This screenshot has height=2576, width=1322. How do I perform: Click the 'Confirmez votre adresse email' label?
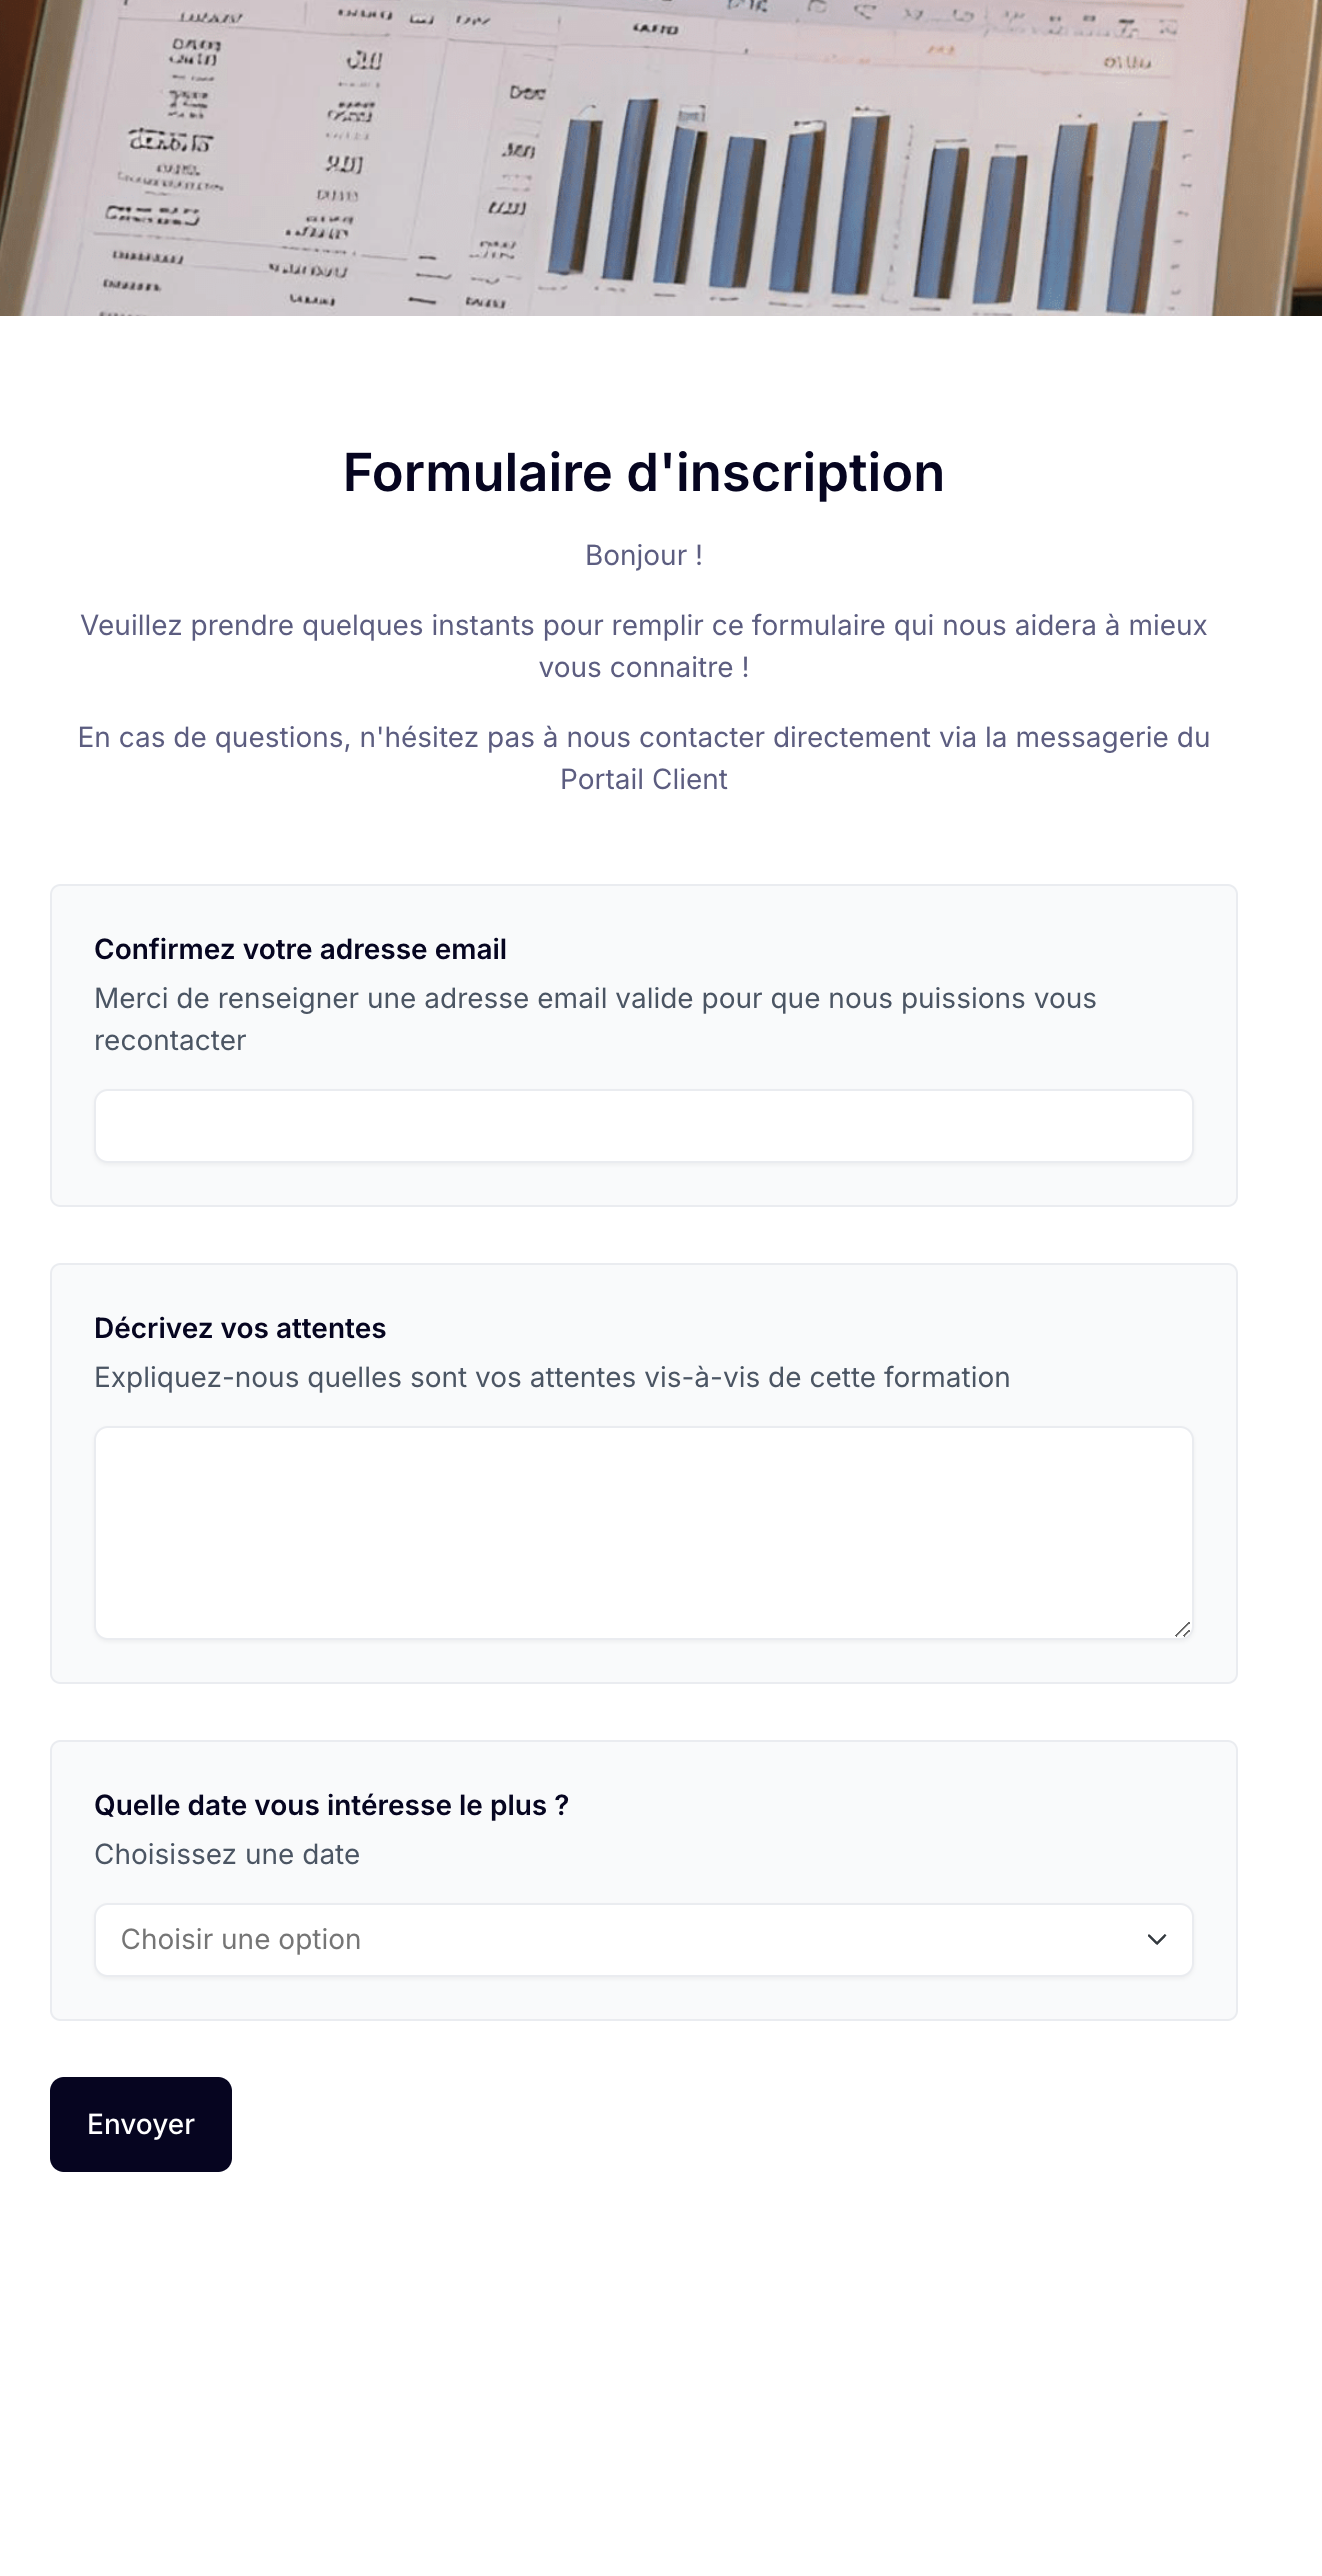pos(300,949)
